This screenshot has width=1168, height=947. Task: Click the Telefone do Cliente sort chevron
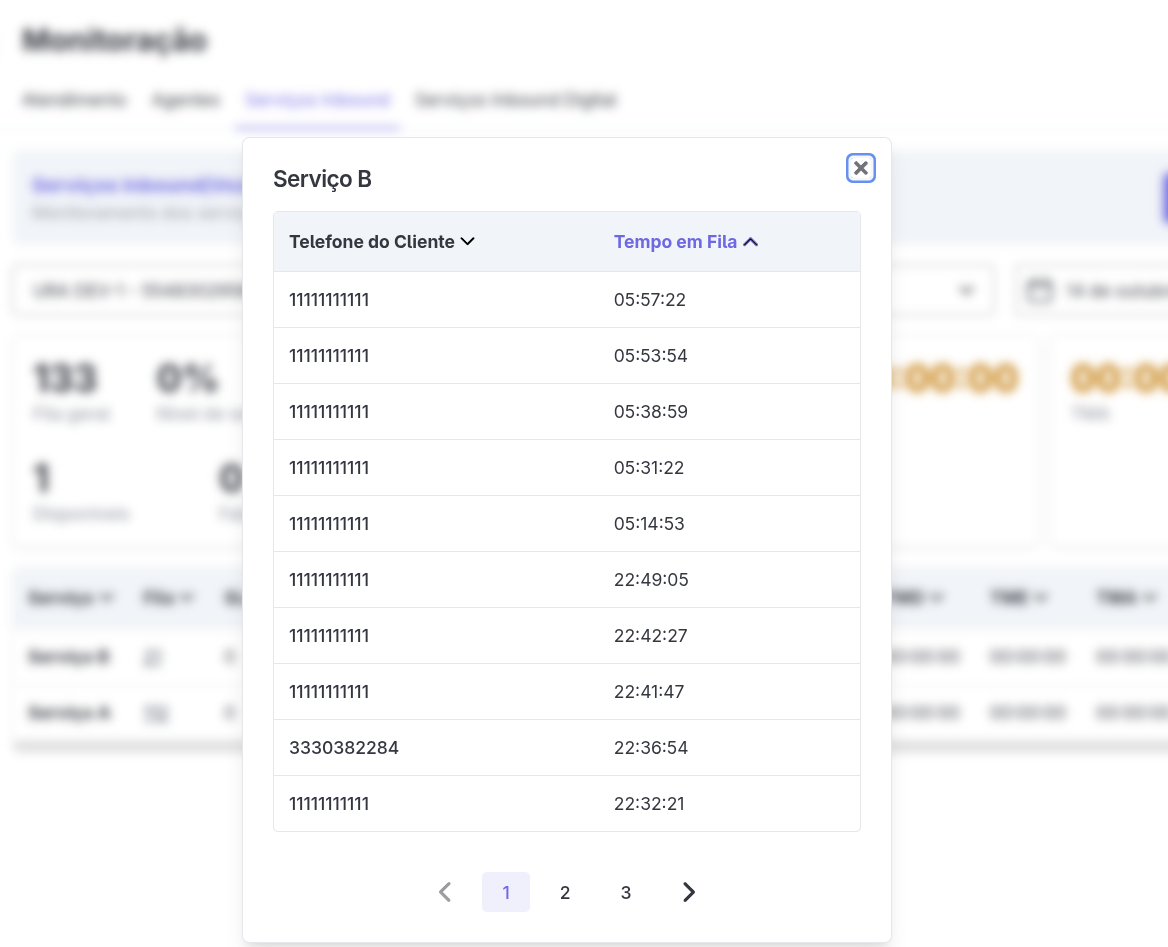coord(466,242)
